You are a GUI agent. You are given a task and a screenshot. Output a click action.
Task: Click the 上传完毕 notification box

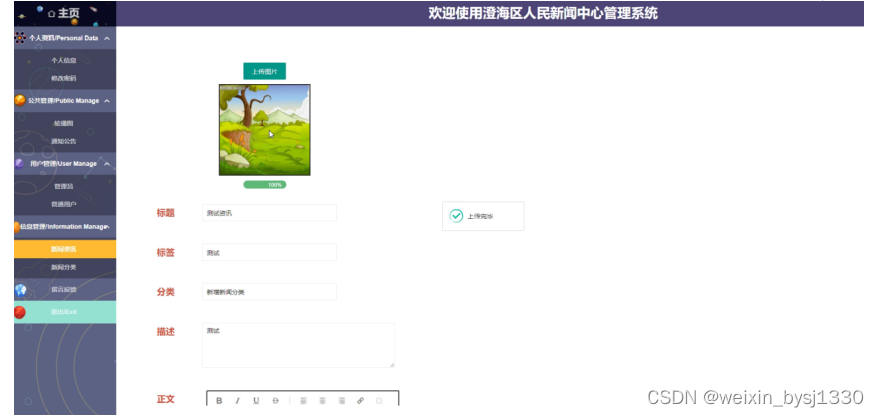(x=483, y=216)
